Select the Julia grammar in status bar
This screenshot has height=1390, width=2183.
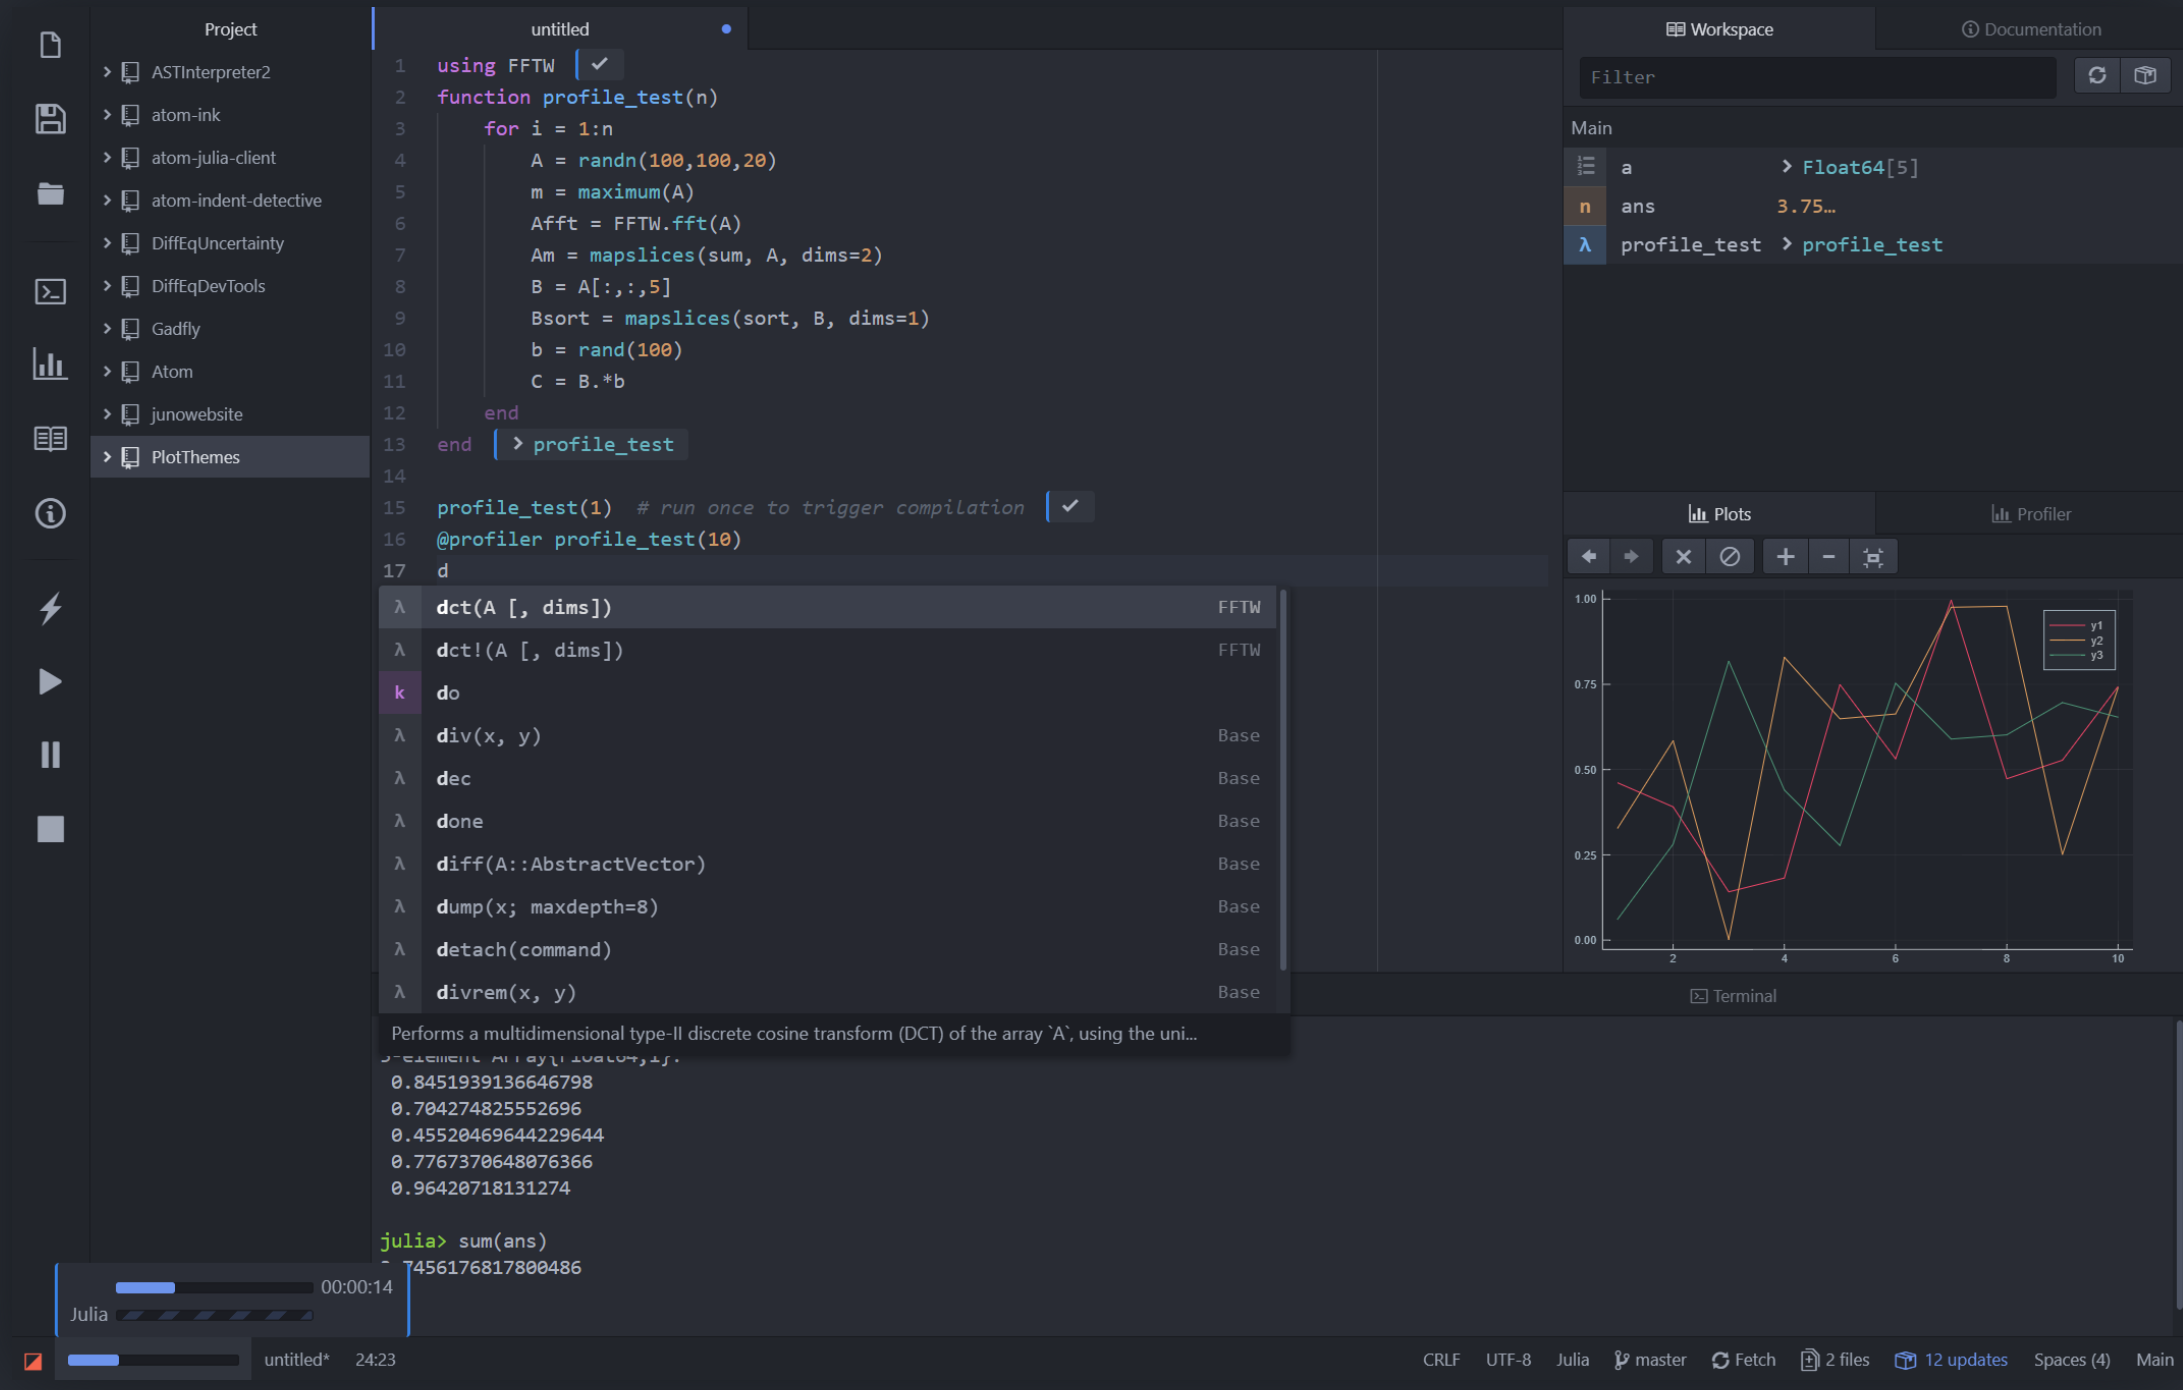click(x=1572, y=1360)
